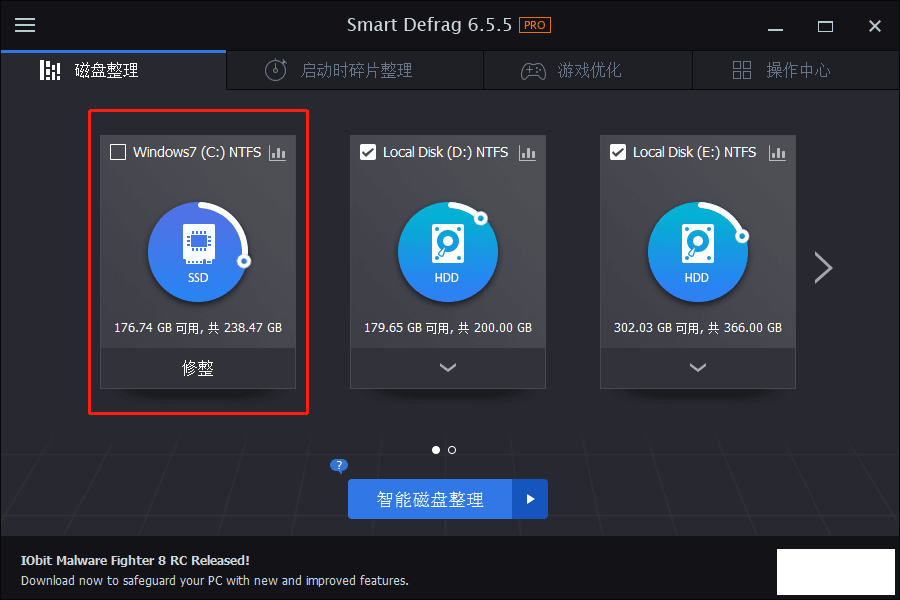Select the first page indicator dot

[x=436, y=450]
